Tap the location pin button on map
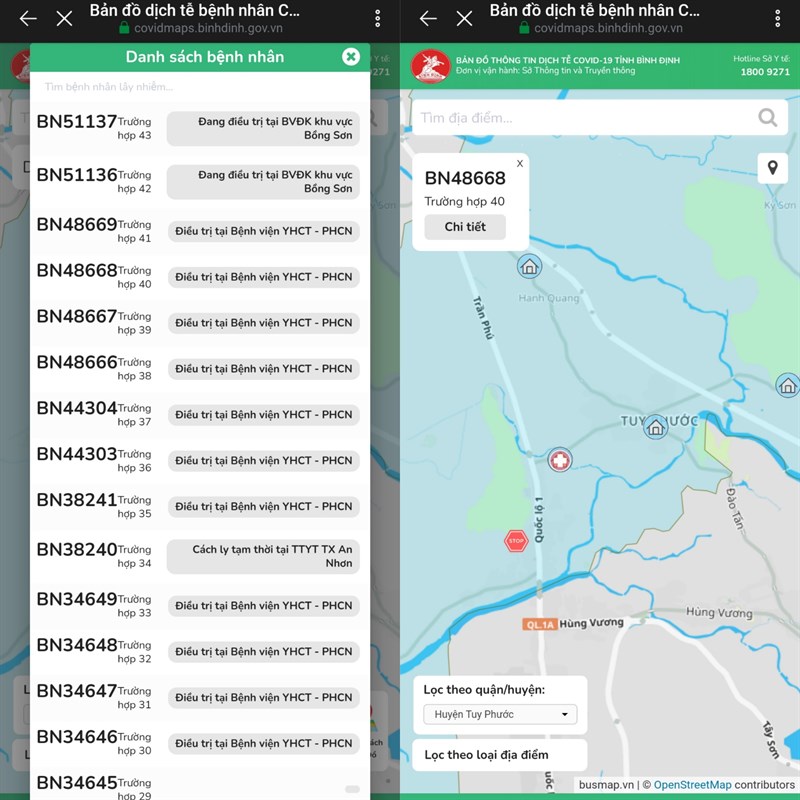The height and width of the screenshot is (800, 800). pos(773,168)
